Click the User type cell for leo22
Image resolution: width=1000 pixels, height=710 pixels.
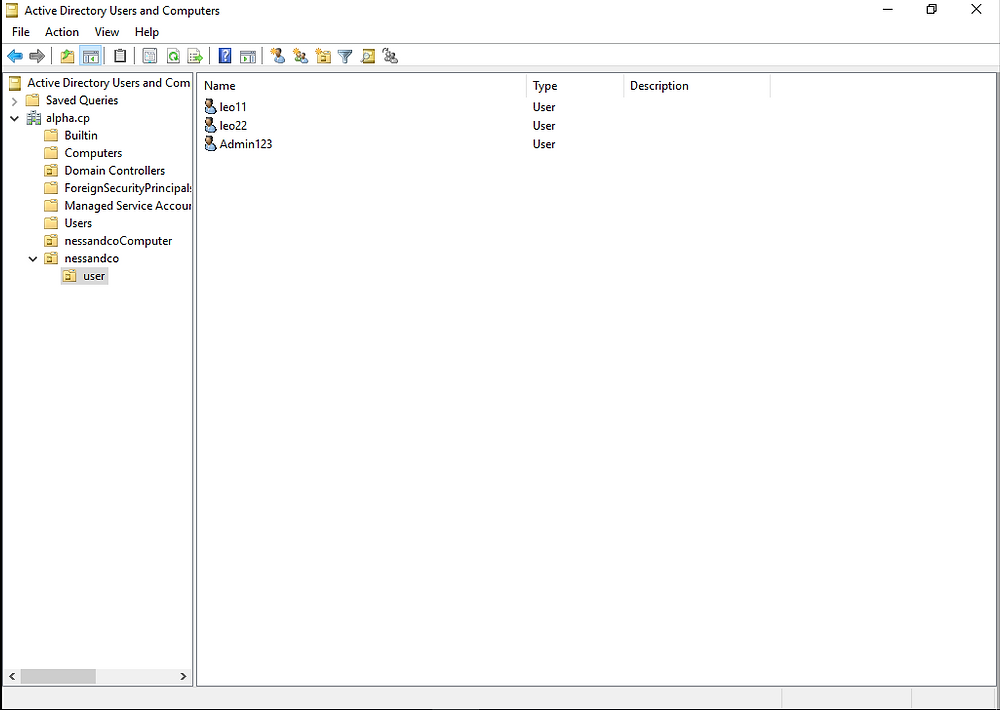coord(544,126)
